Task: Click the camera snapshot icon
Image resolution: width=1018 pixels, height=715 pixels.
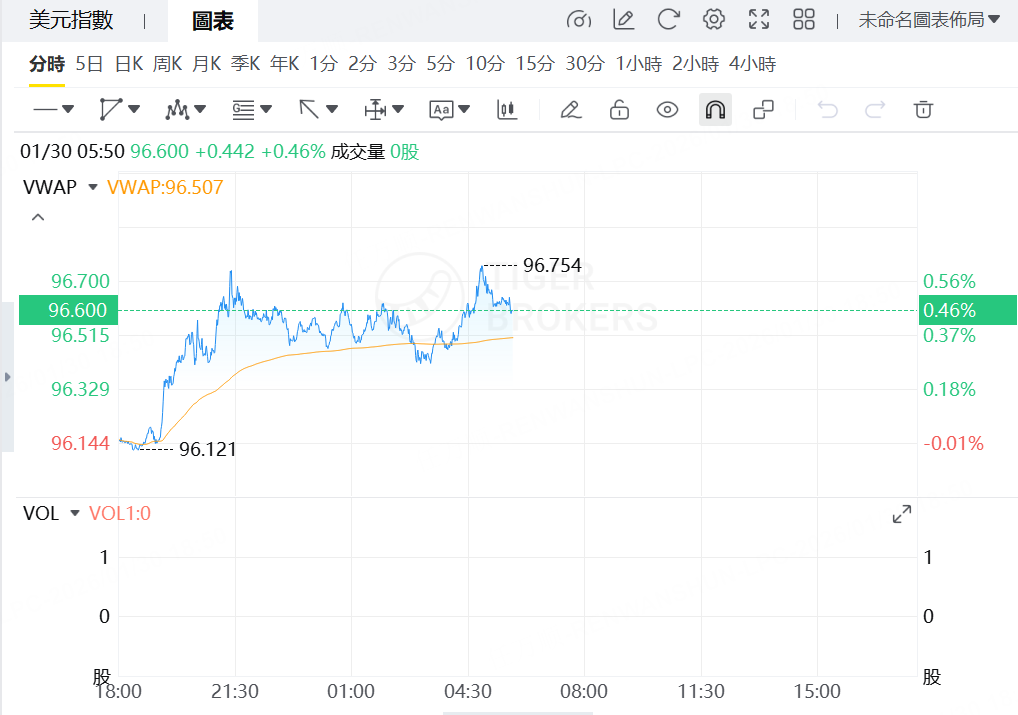Action: click(578, 20)
